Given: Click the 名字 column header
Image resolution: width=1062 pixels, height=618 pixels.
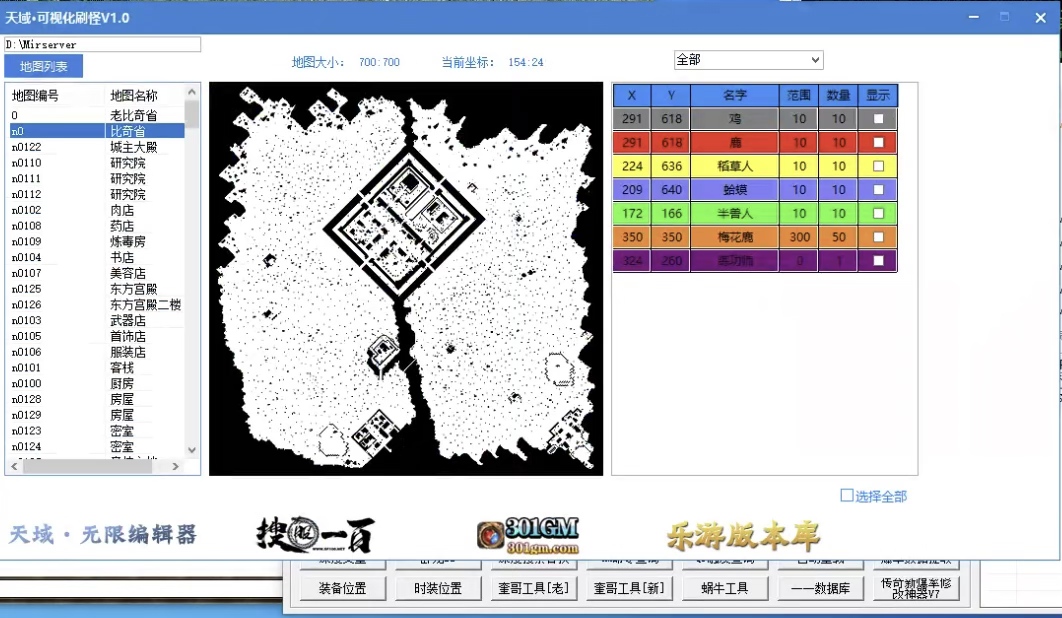Looking at the screenshot, I should (734, 96).
